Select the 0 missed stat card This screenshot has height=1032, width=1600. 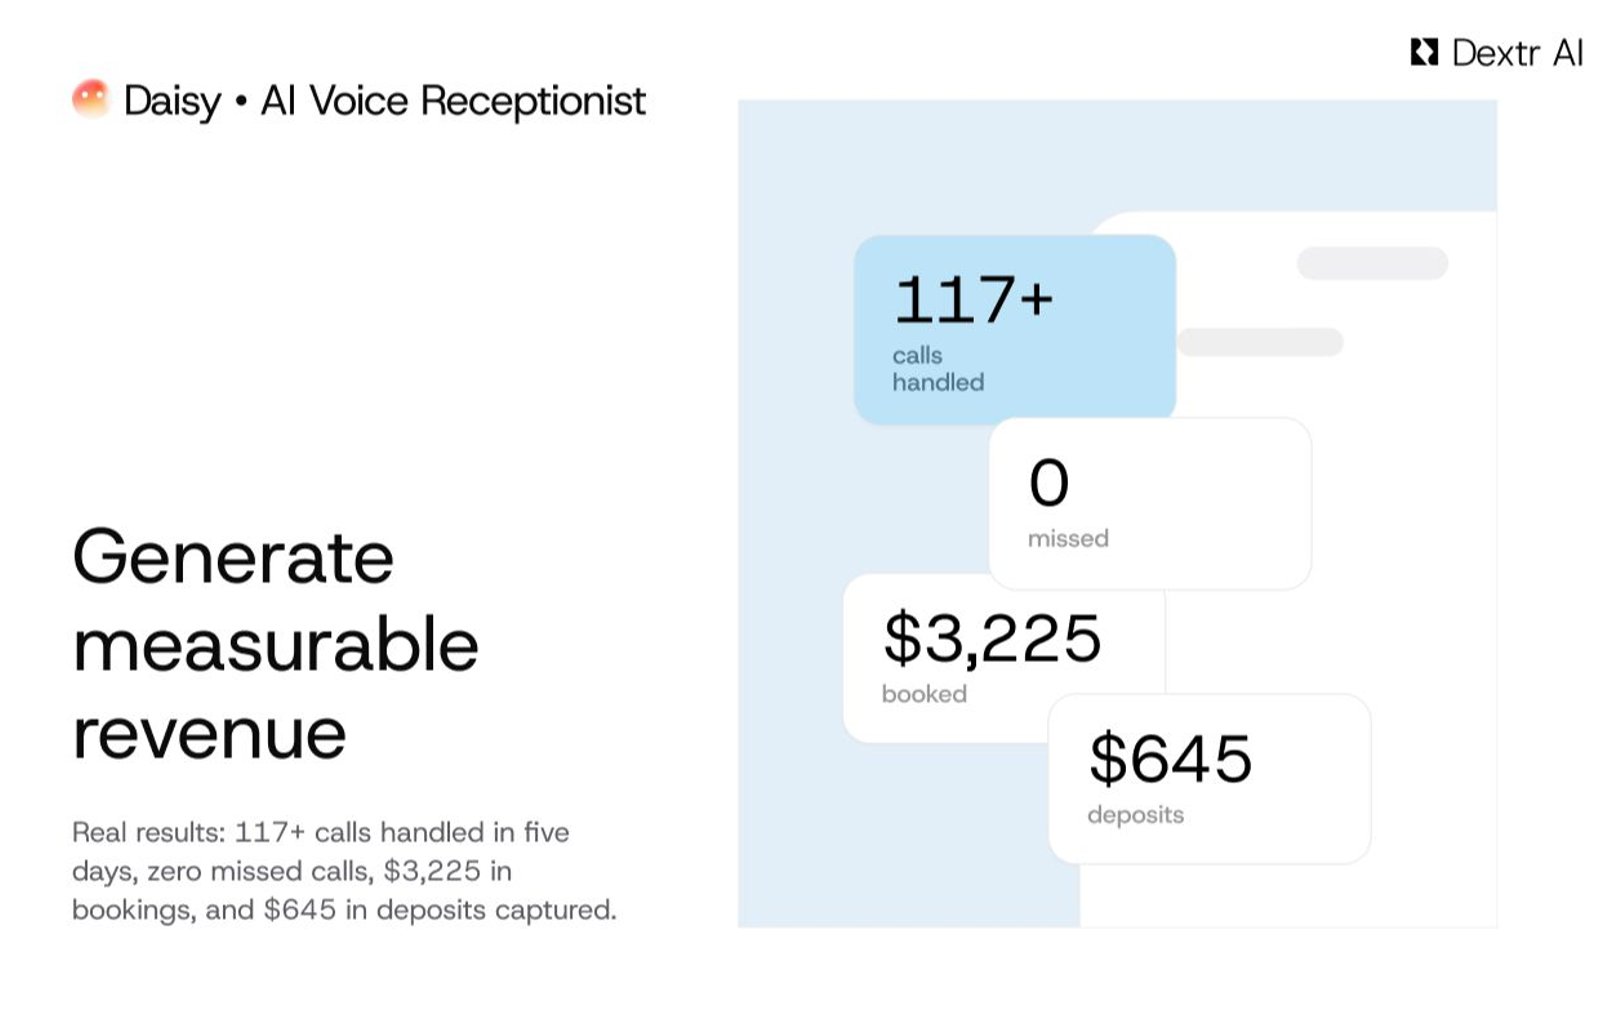point(1150,504)
